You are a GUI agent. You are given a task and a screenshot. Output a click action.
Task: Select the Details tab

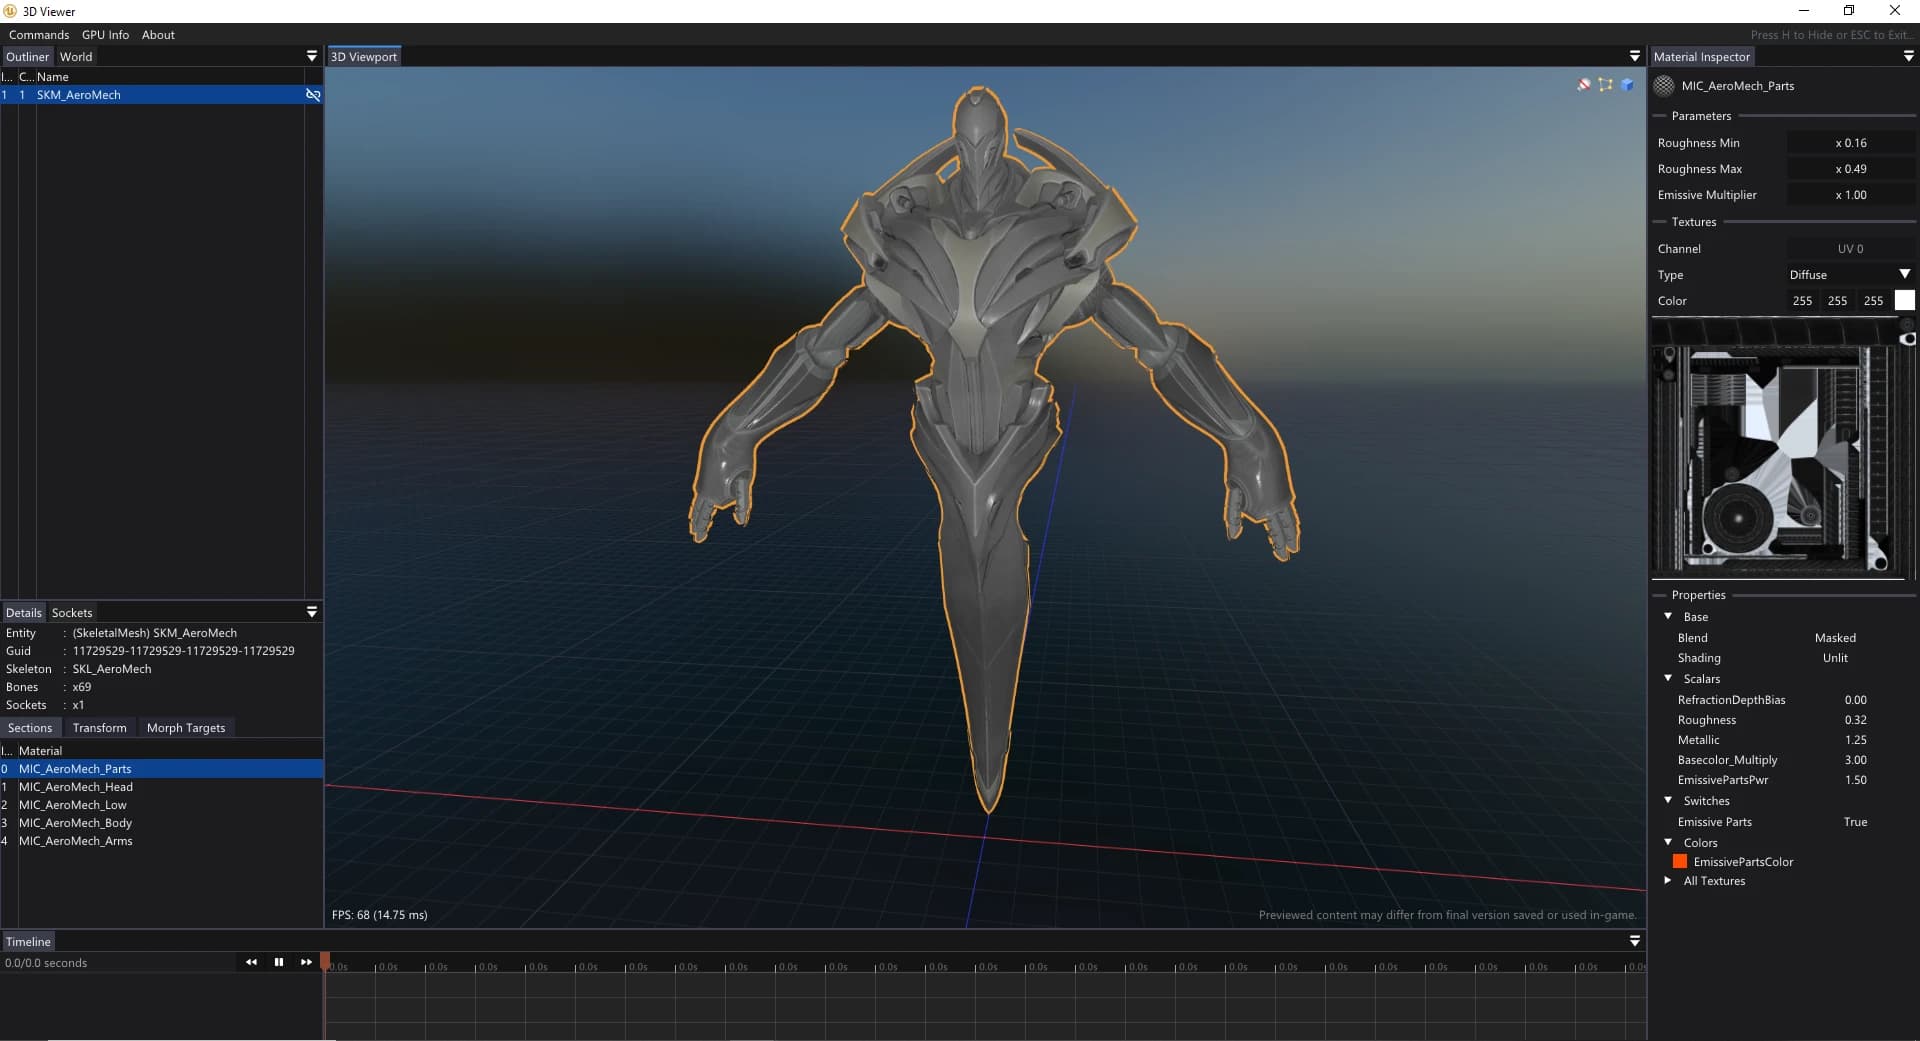click(24, 613)
